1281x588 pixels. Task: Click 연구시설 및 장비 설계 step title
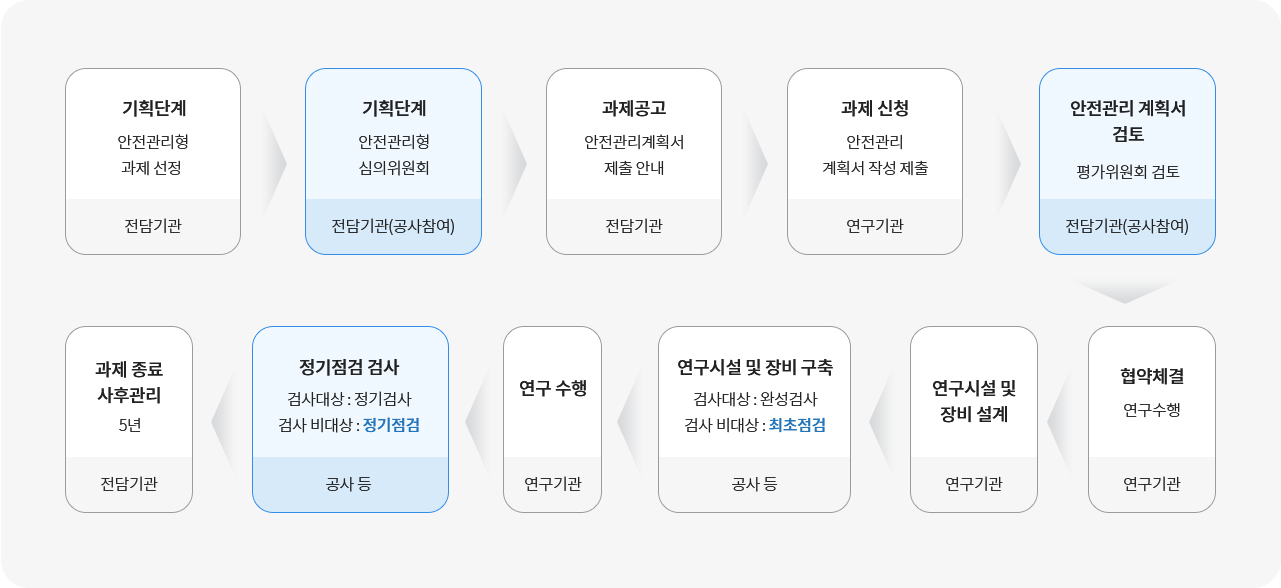pyautogui.click(x=974, y=400)
